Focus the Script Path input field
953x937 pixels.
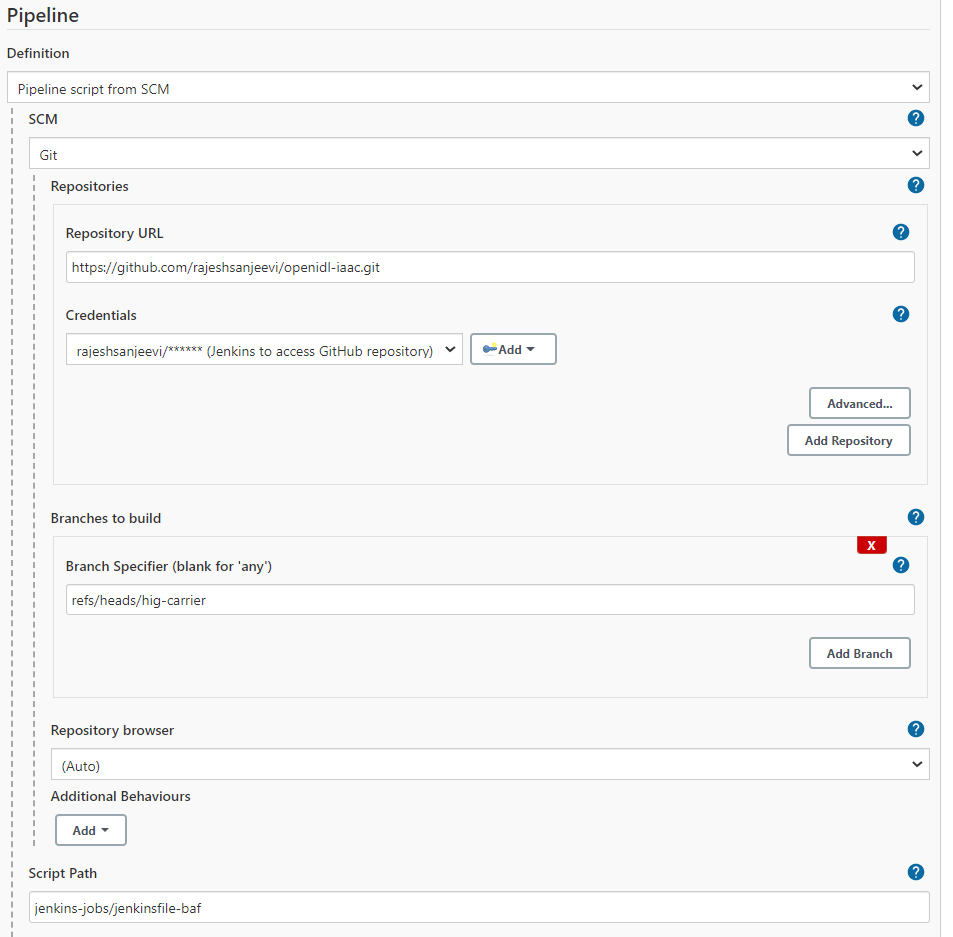[479, 907]
